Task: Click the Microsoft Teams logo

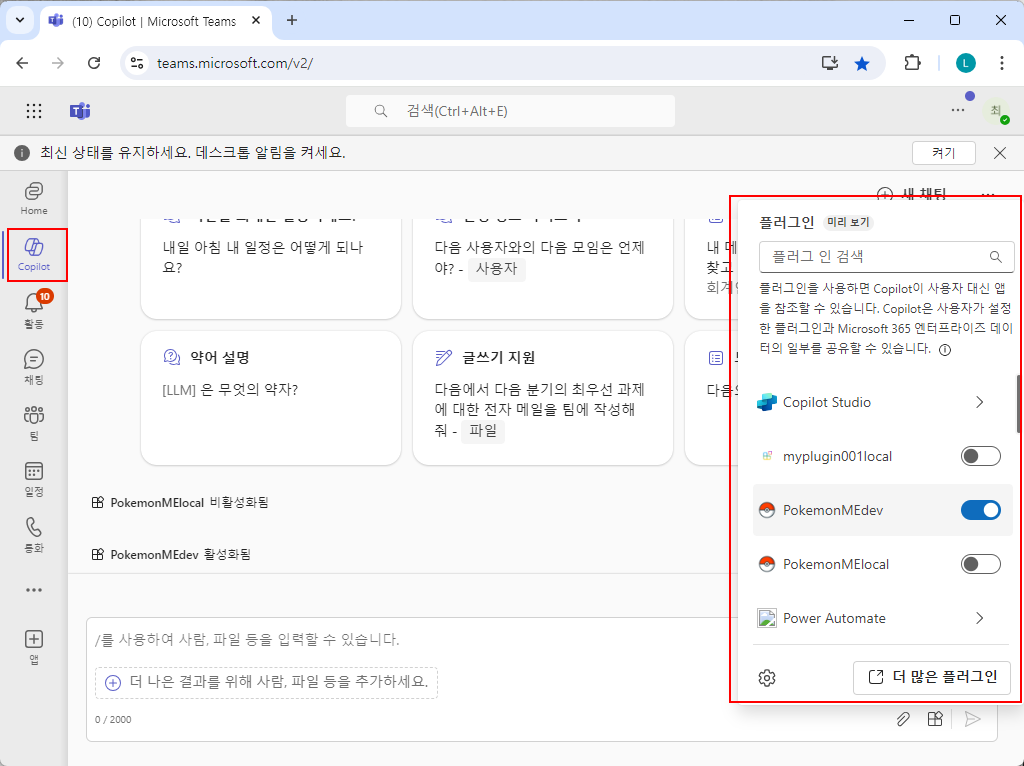Action: (x=80, y=111)
